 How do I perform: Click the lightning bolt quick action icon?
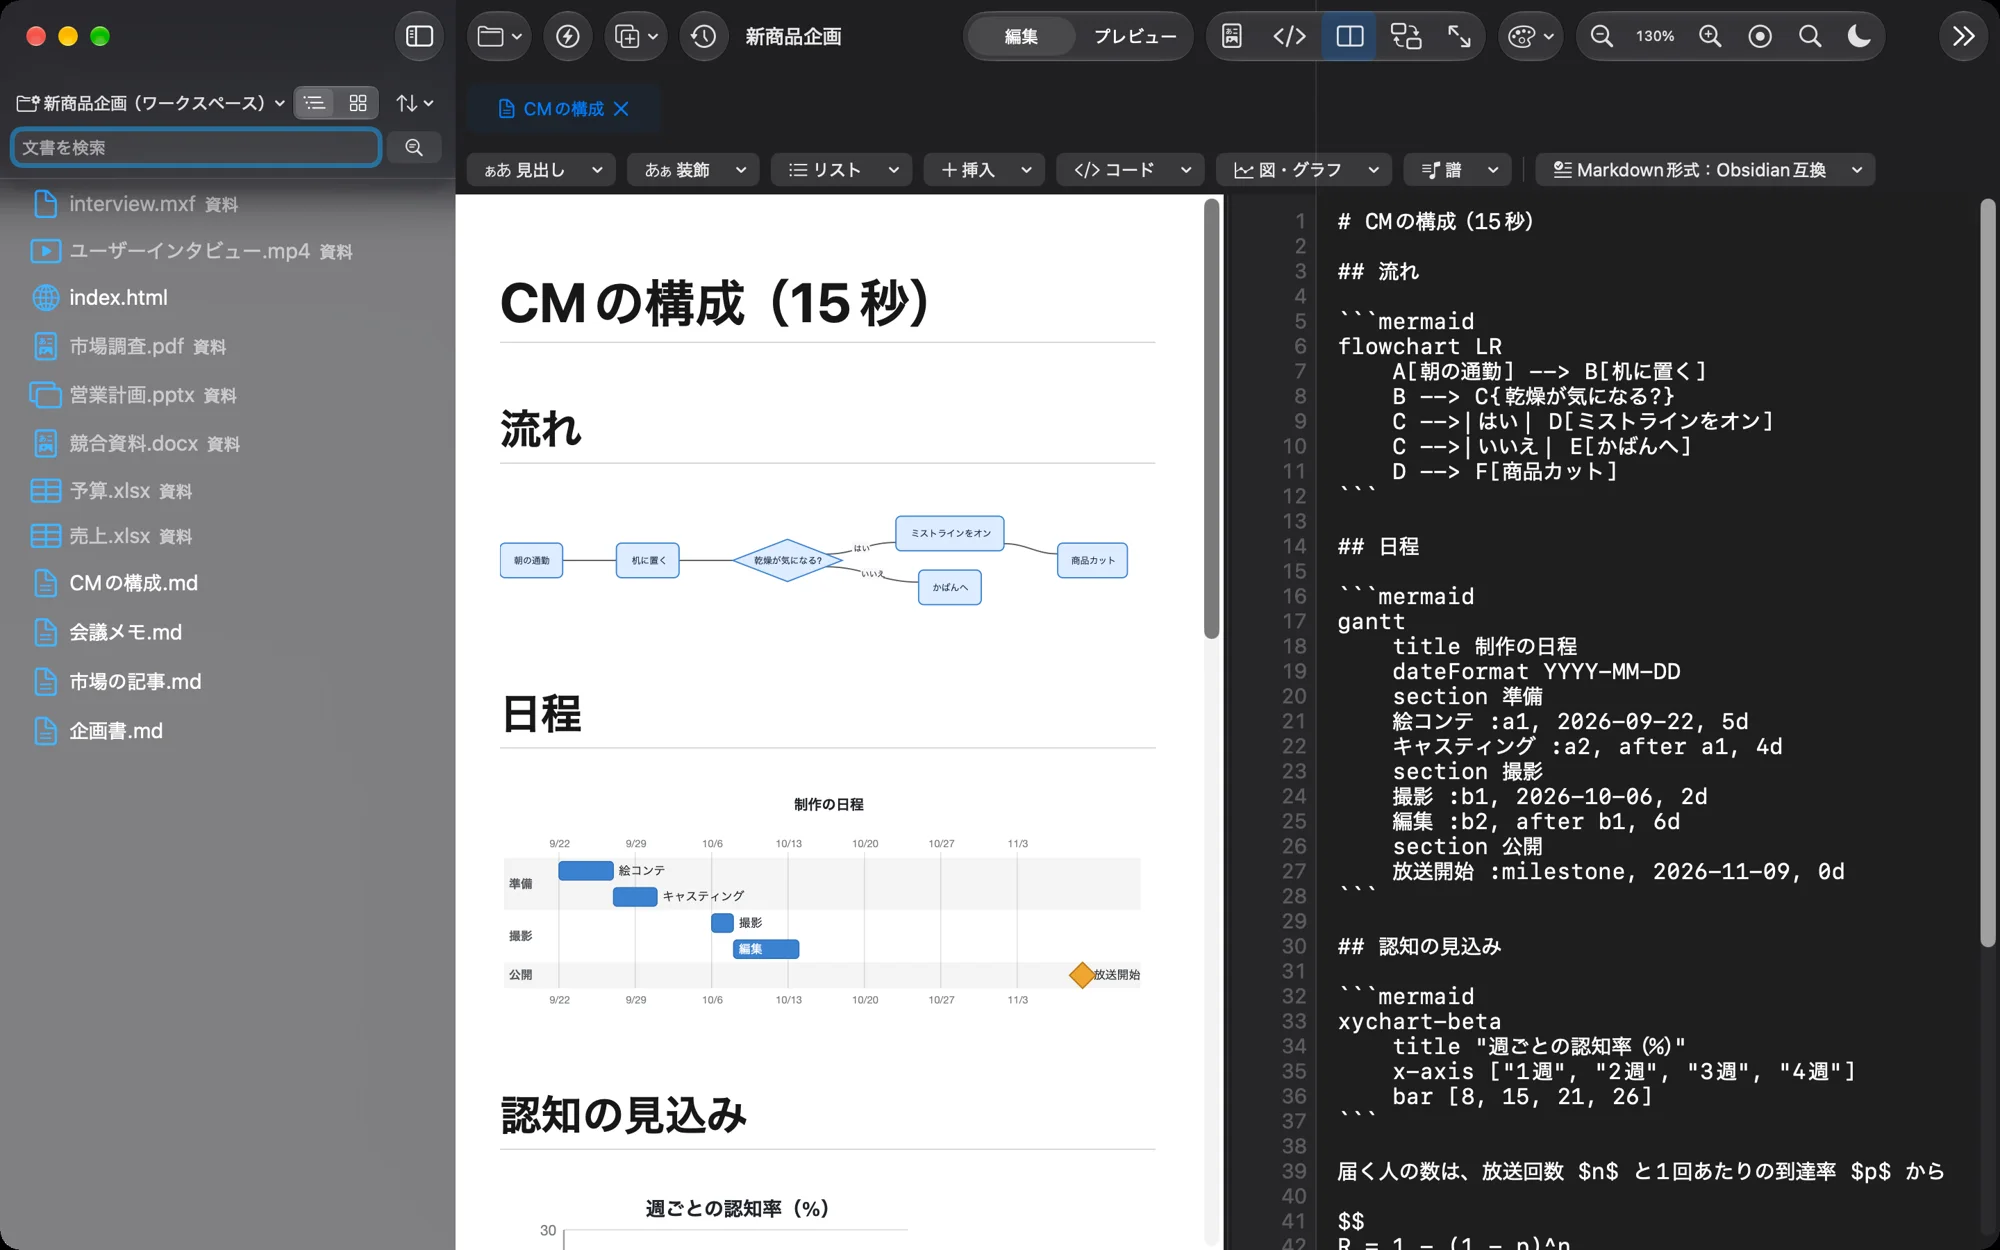(567, 37)
